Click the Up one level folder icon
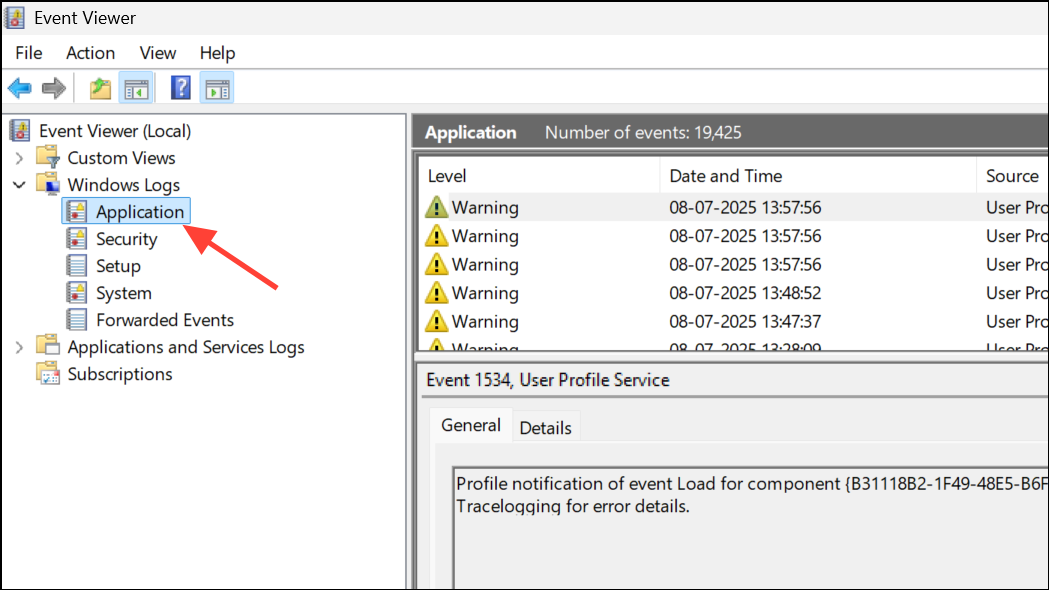Image resolution: width=1049 pixels, height=590 pixels. 100,88
